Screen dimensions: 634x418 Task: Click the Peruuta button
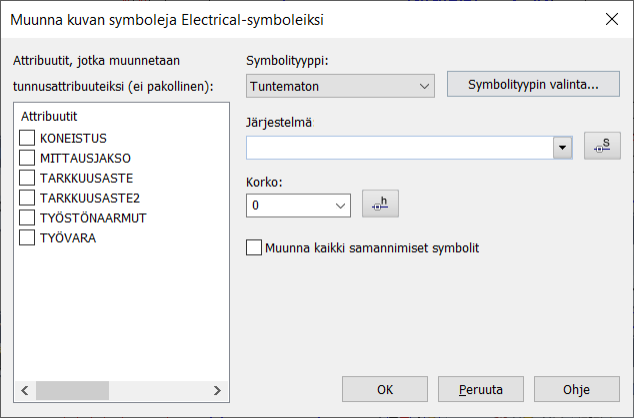[480, 389]
